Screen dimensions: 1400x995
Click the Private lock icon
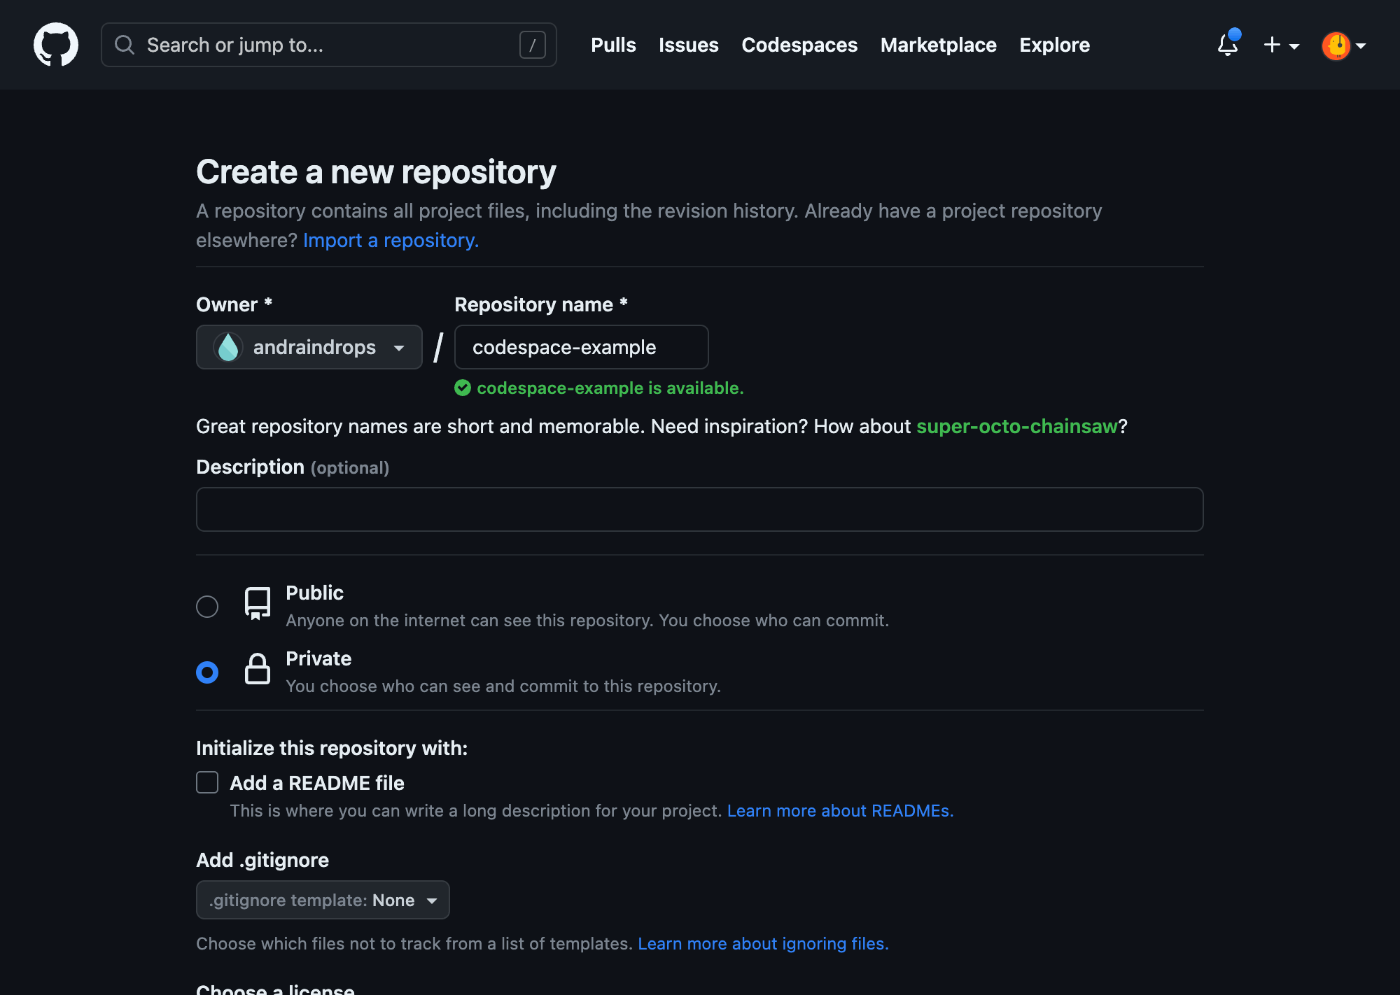(x=258, y=669)
